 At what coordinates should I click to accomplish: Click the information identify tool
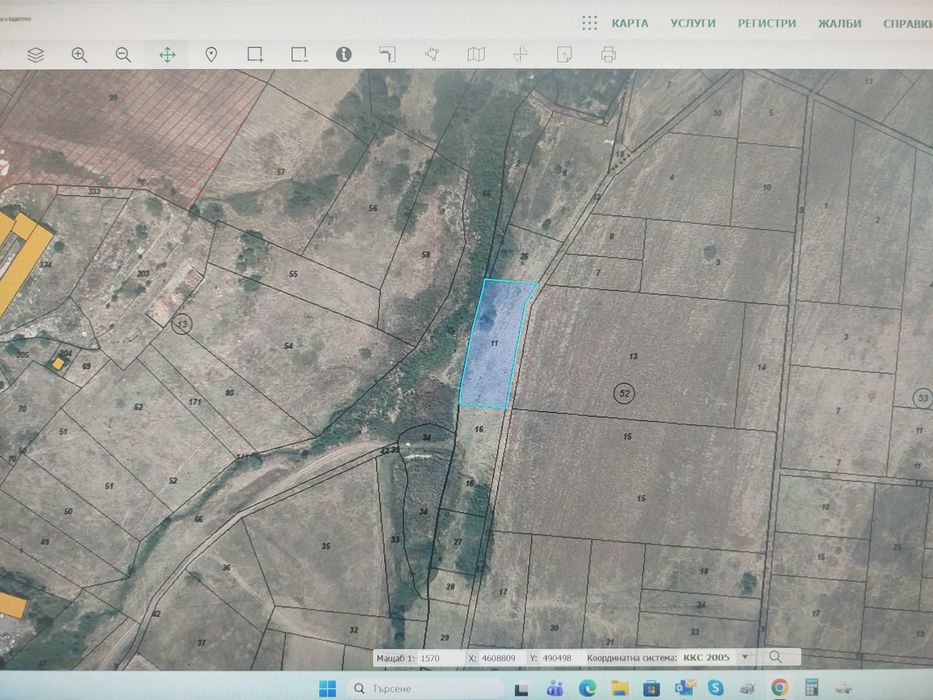point(343,55)
